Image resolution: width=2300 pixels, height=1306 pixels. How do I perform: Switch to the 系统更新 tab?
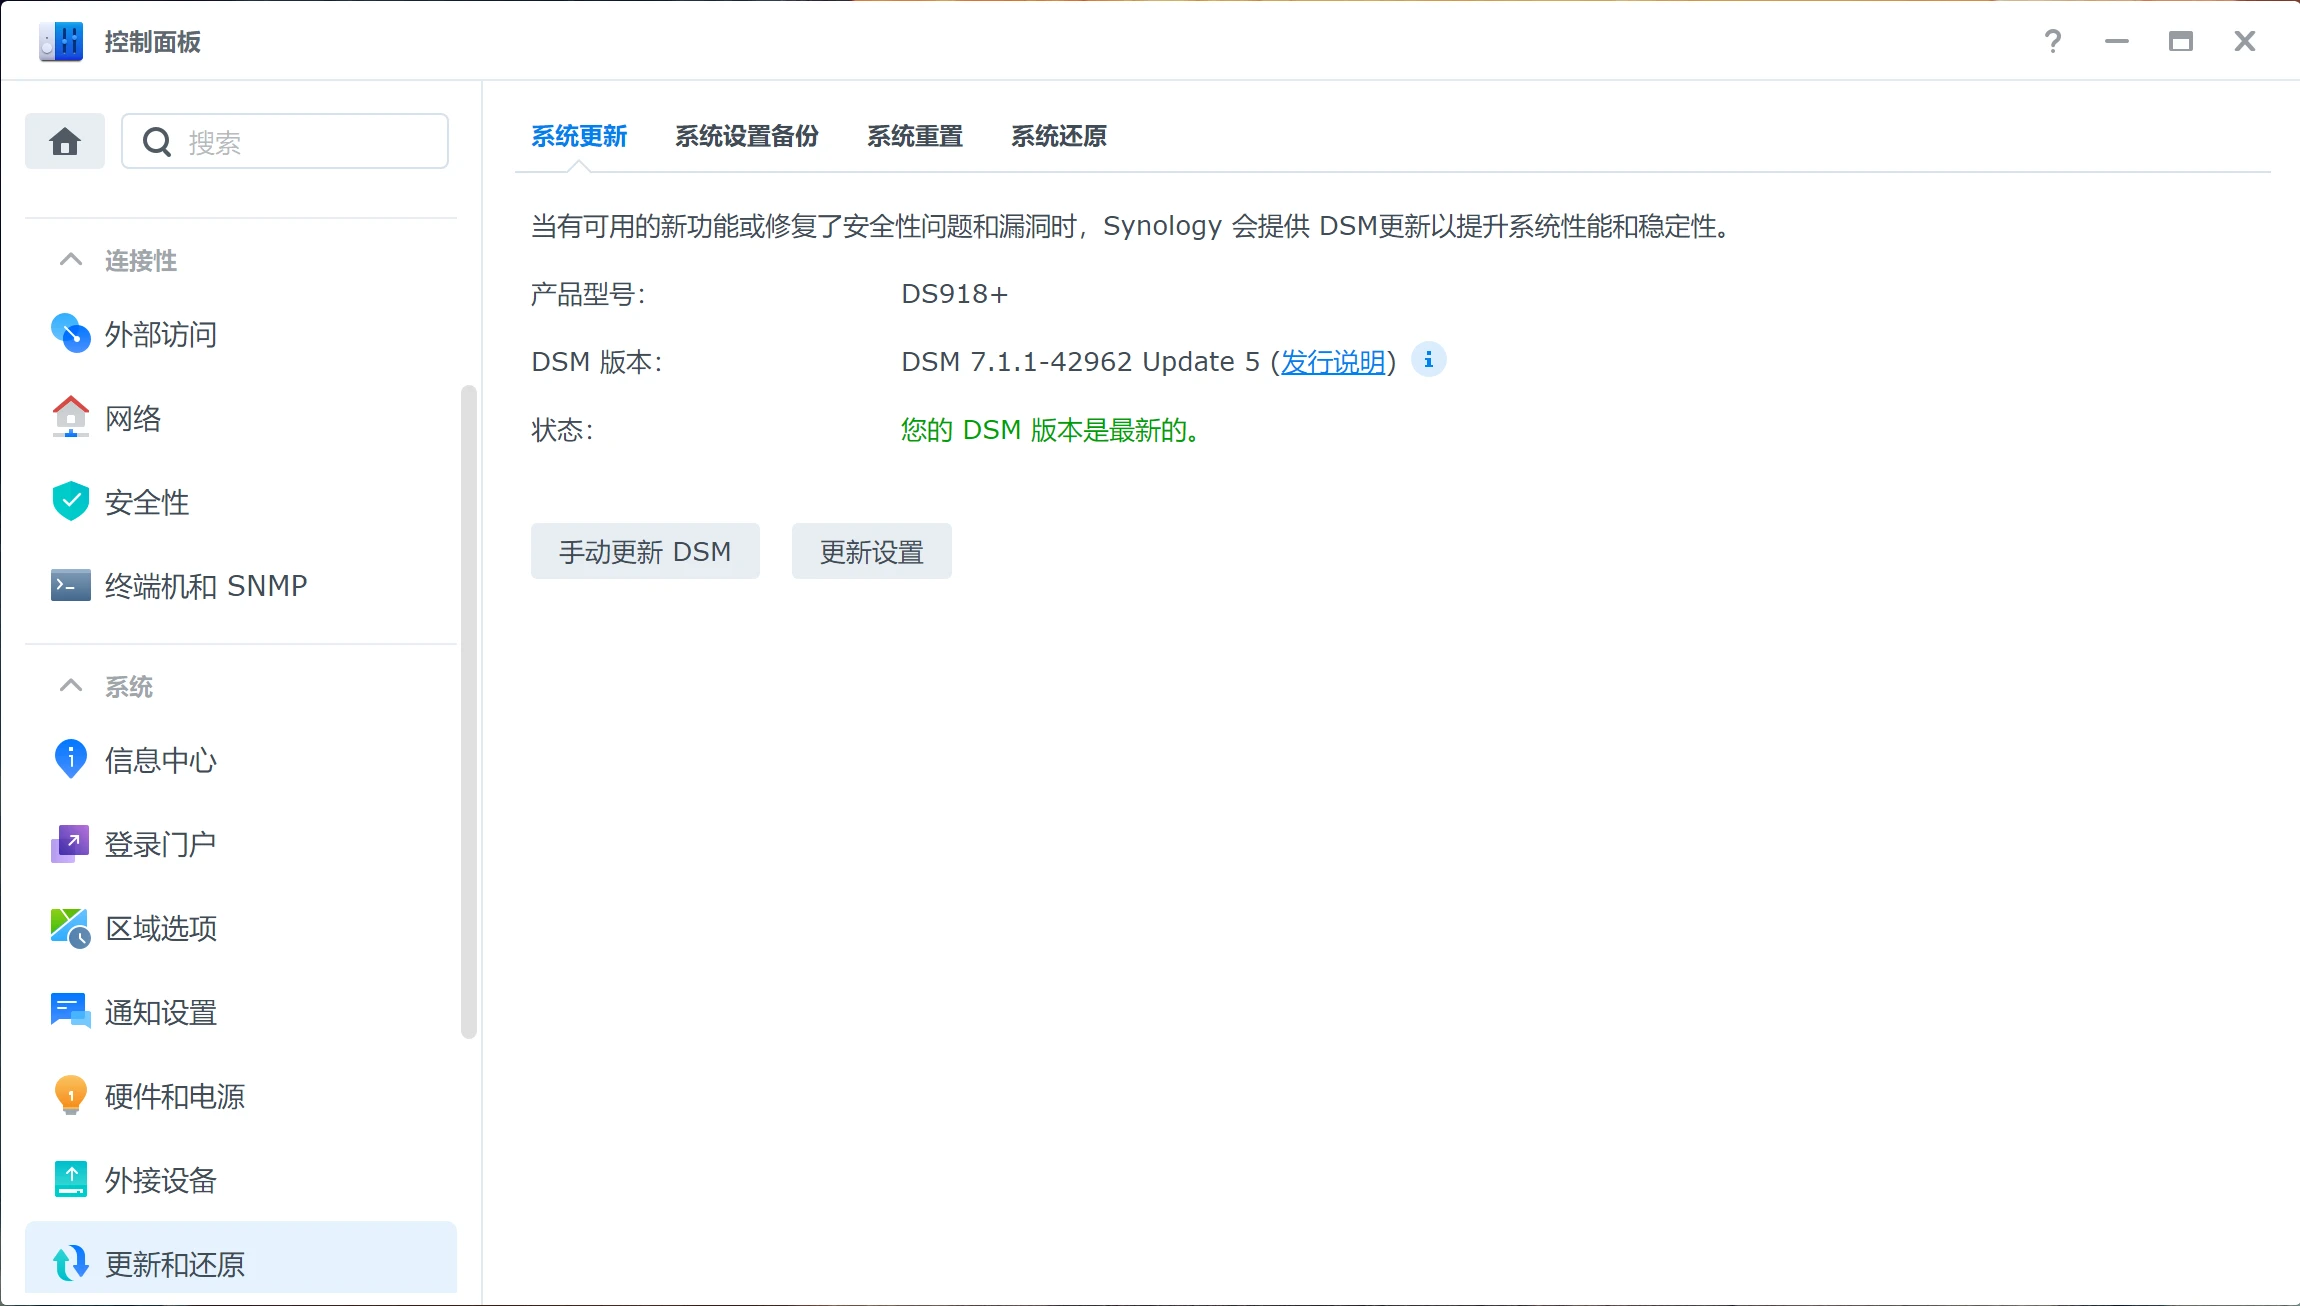pyautogui.click(x=579, y=136)
